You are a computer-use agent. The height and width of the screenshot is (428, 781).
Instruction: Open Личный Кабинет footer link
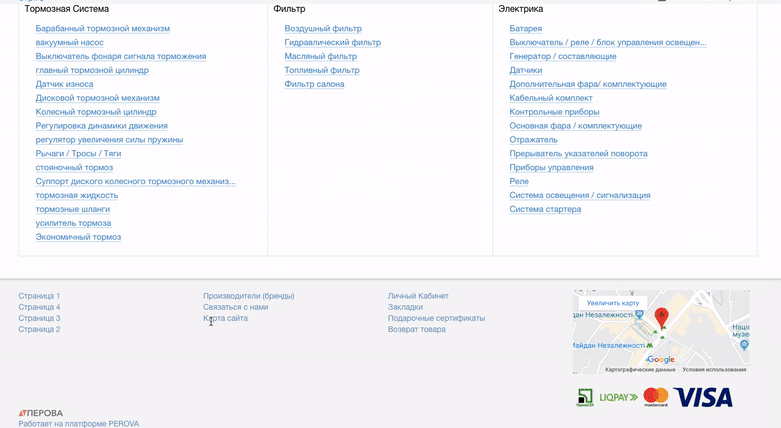418,296
